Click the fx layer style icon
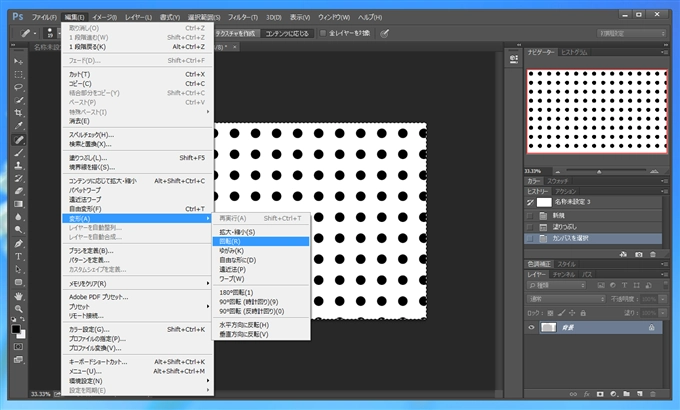 [x=586, y=394]
